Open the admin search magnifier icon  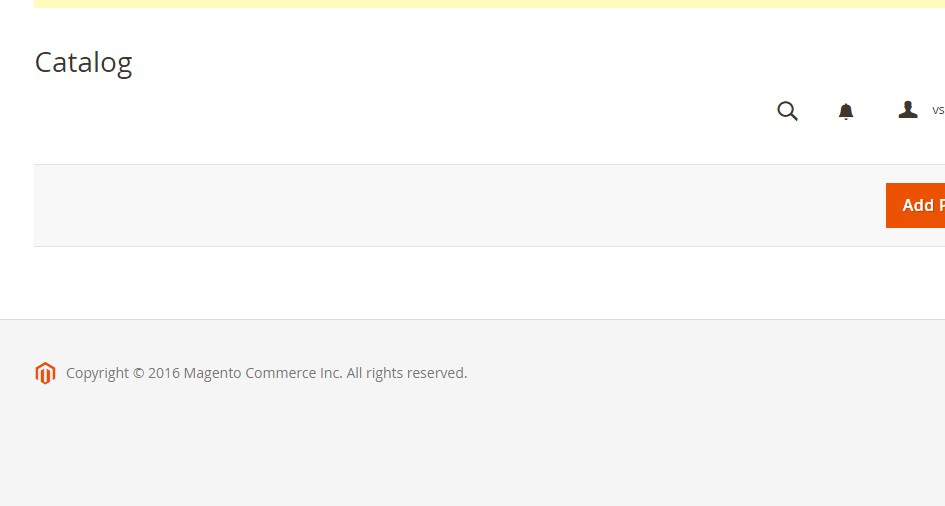pyautogui.click(x=787, y=111)
